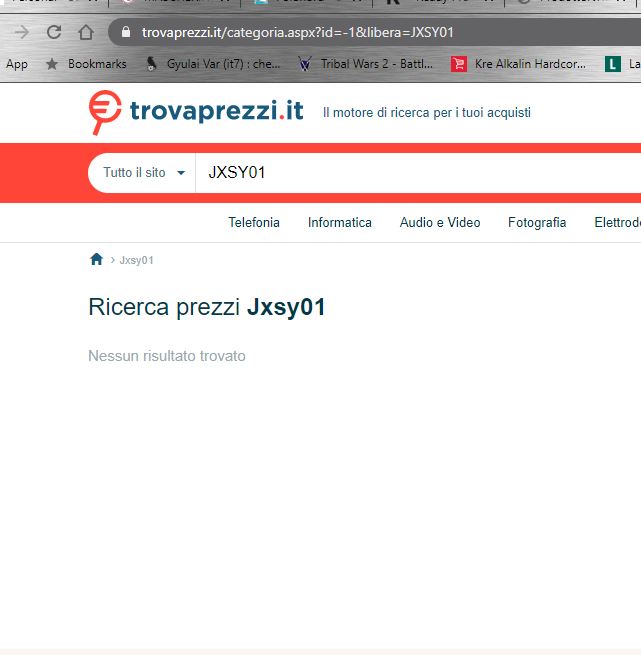Open the Audio e Video category
This screenshot has width=641, height=655.
440,222
